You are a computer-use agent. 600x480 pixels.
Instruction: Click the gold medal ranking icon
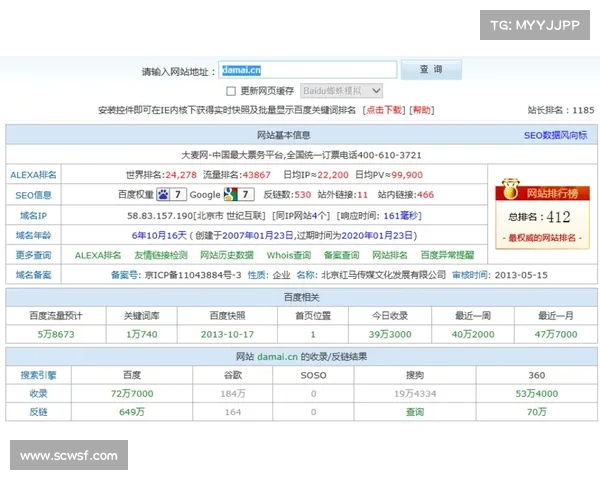510,189
